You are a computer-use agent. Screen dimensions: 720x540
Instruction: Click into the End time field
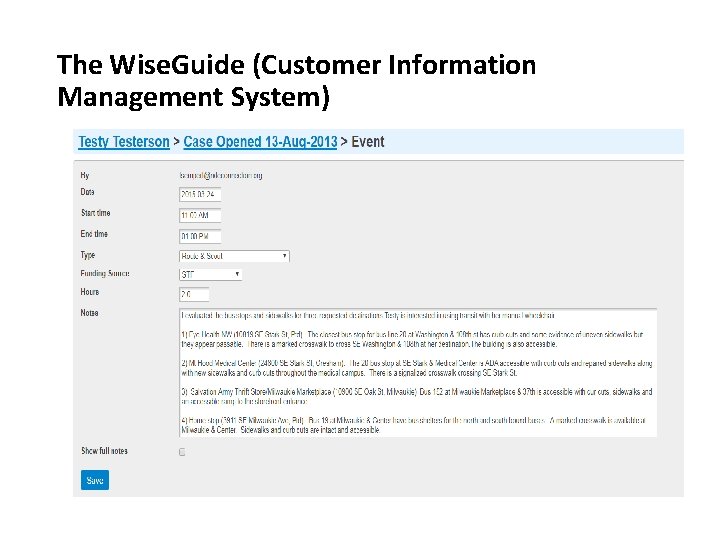pos(200,236)
